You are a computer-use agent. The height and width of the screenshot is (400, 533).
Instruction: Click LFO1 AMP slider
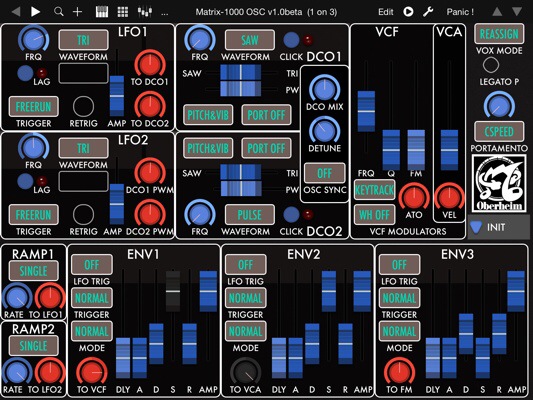pos(117,96)
